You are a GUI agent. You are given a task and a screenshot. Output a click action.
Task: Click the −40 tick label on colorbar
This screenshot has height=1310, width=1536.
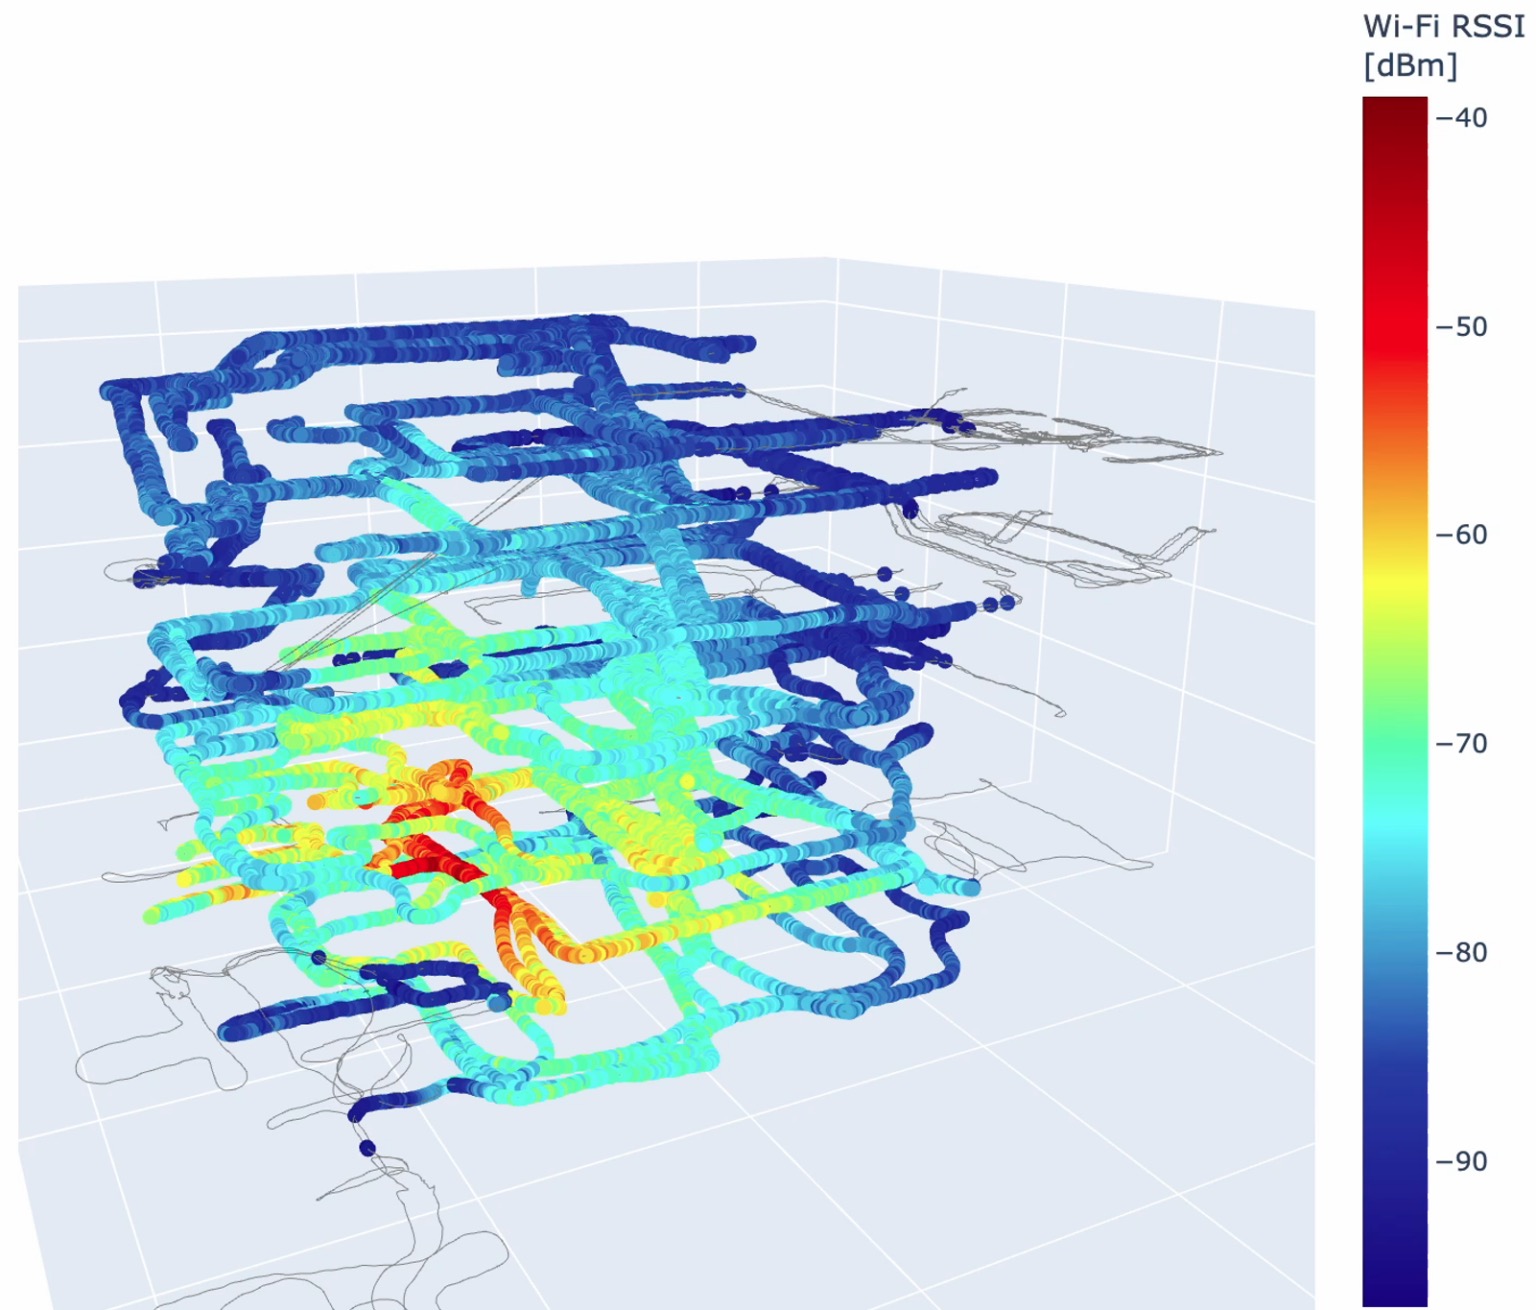[1461, 118]
